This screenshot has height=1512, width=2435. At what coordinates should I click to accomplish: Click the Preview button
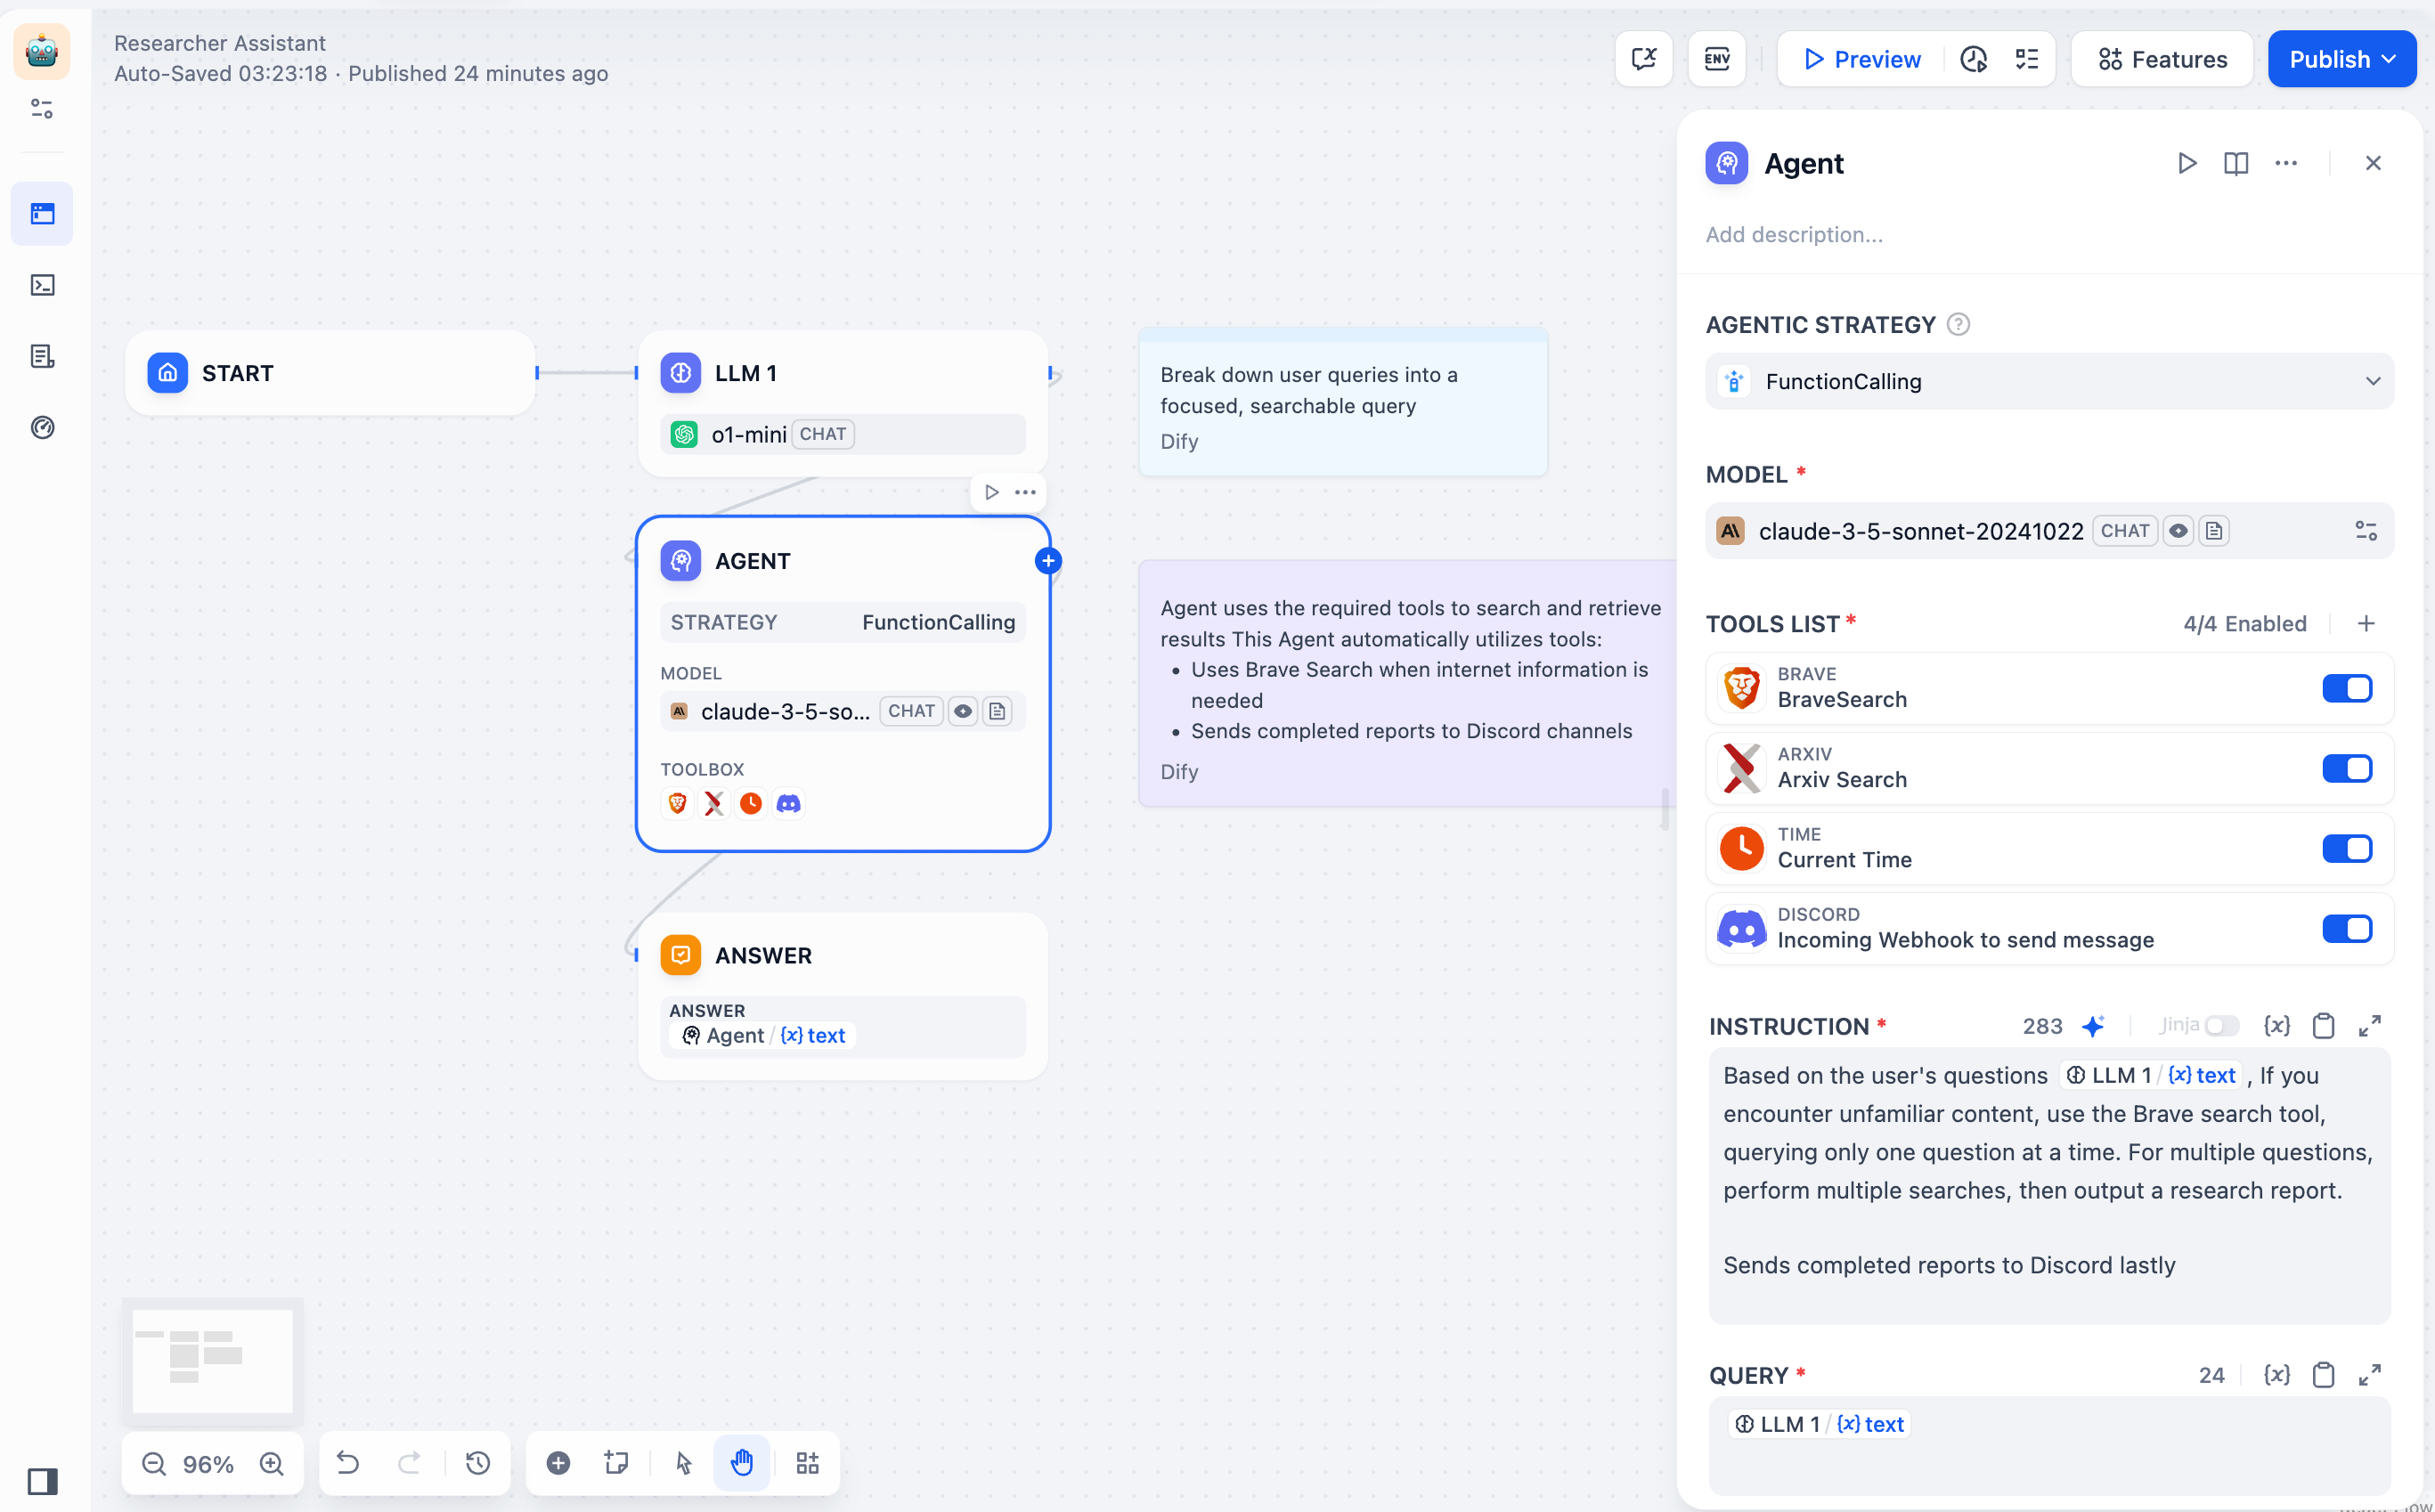(1862, 59)
